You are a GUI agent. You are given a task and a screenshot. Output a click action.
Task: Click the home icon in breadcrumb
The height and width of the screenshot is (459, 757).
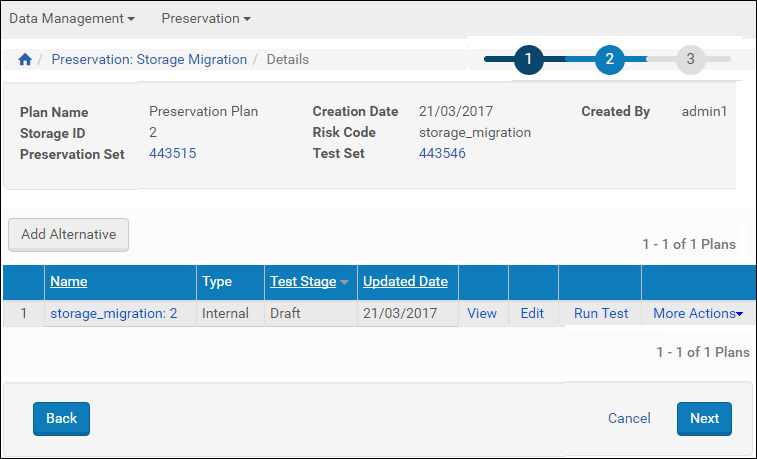[25, 60]
